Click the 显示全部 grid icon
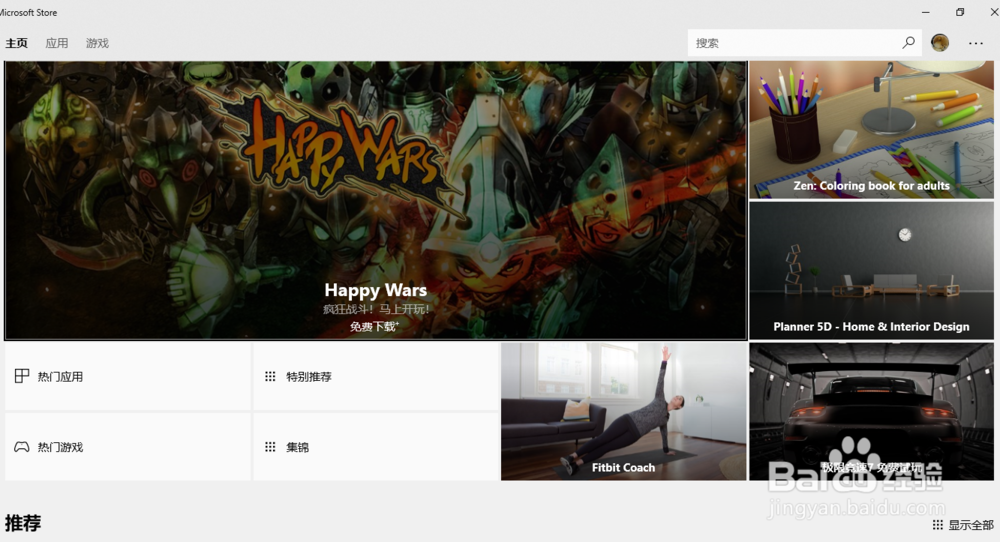The width and height of the screenshot is (1000, 542). pos(938,525)
